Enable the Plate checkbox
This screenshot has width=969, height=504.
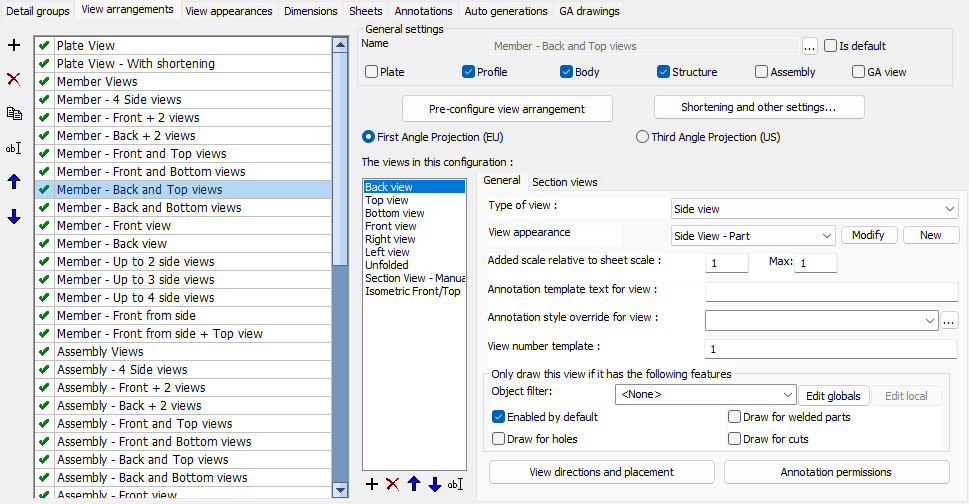(372, 72)
